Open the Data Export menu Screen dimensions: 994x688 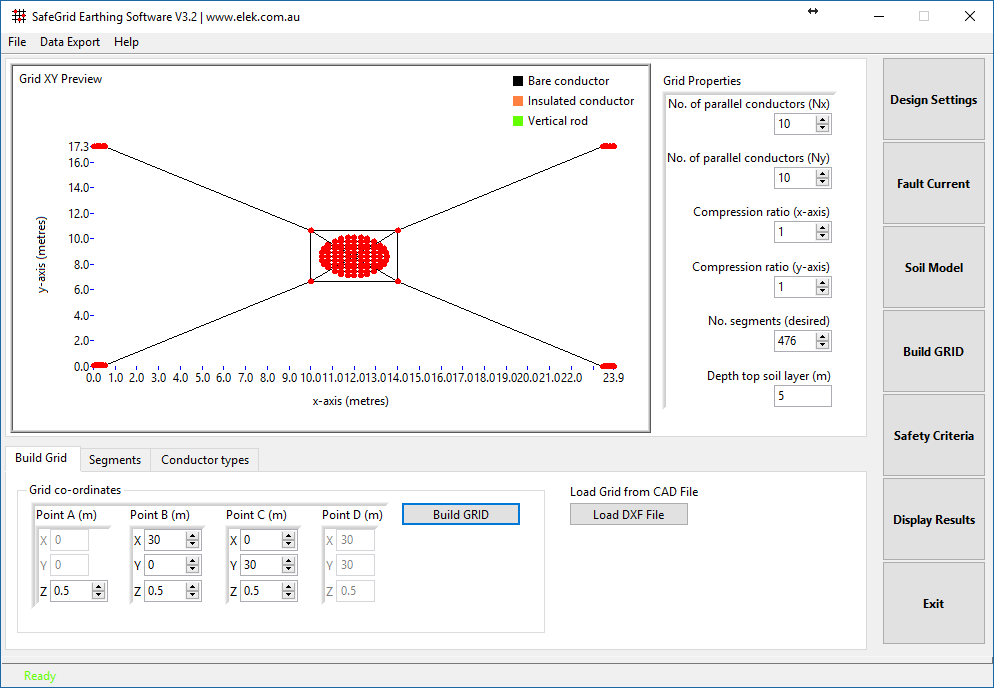click(69, 42)
